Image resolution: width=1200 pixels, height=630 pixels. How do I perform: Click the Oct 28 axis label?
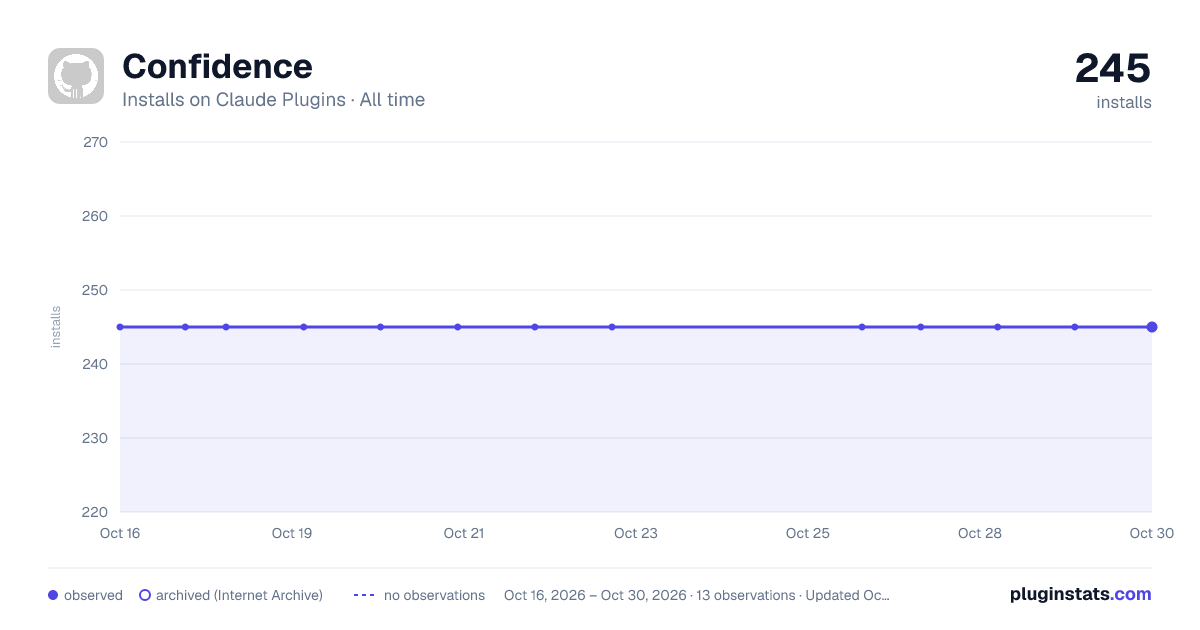[980, 533]
